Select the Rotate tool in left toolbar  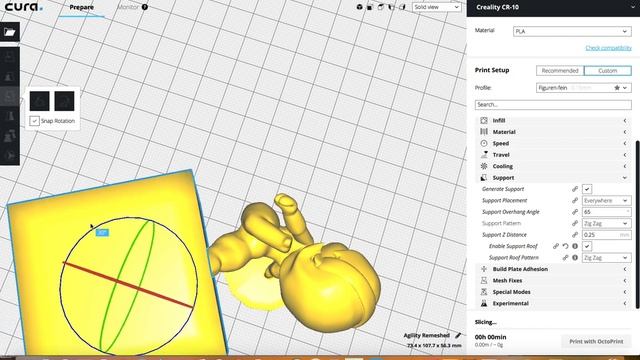tap(10, 96)
